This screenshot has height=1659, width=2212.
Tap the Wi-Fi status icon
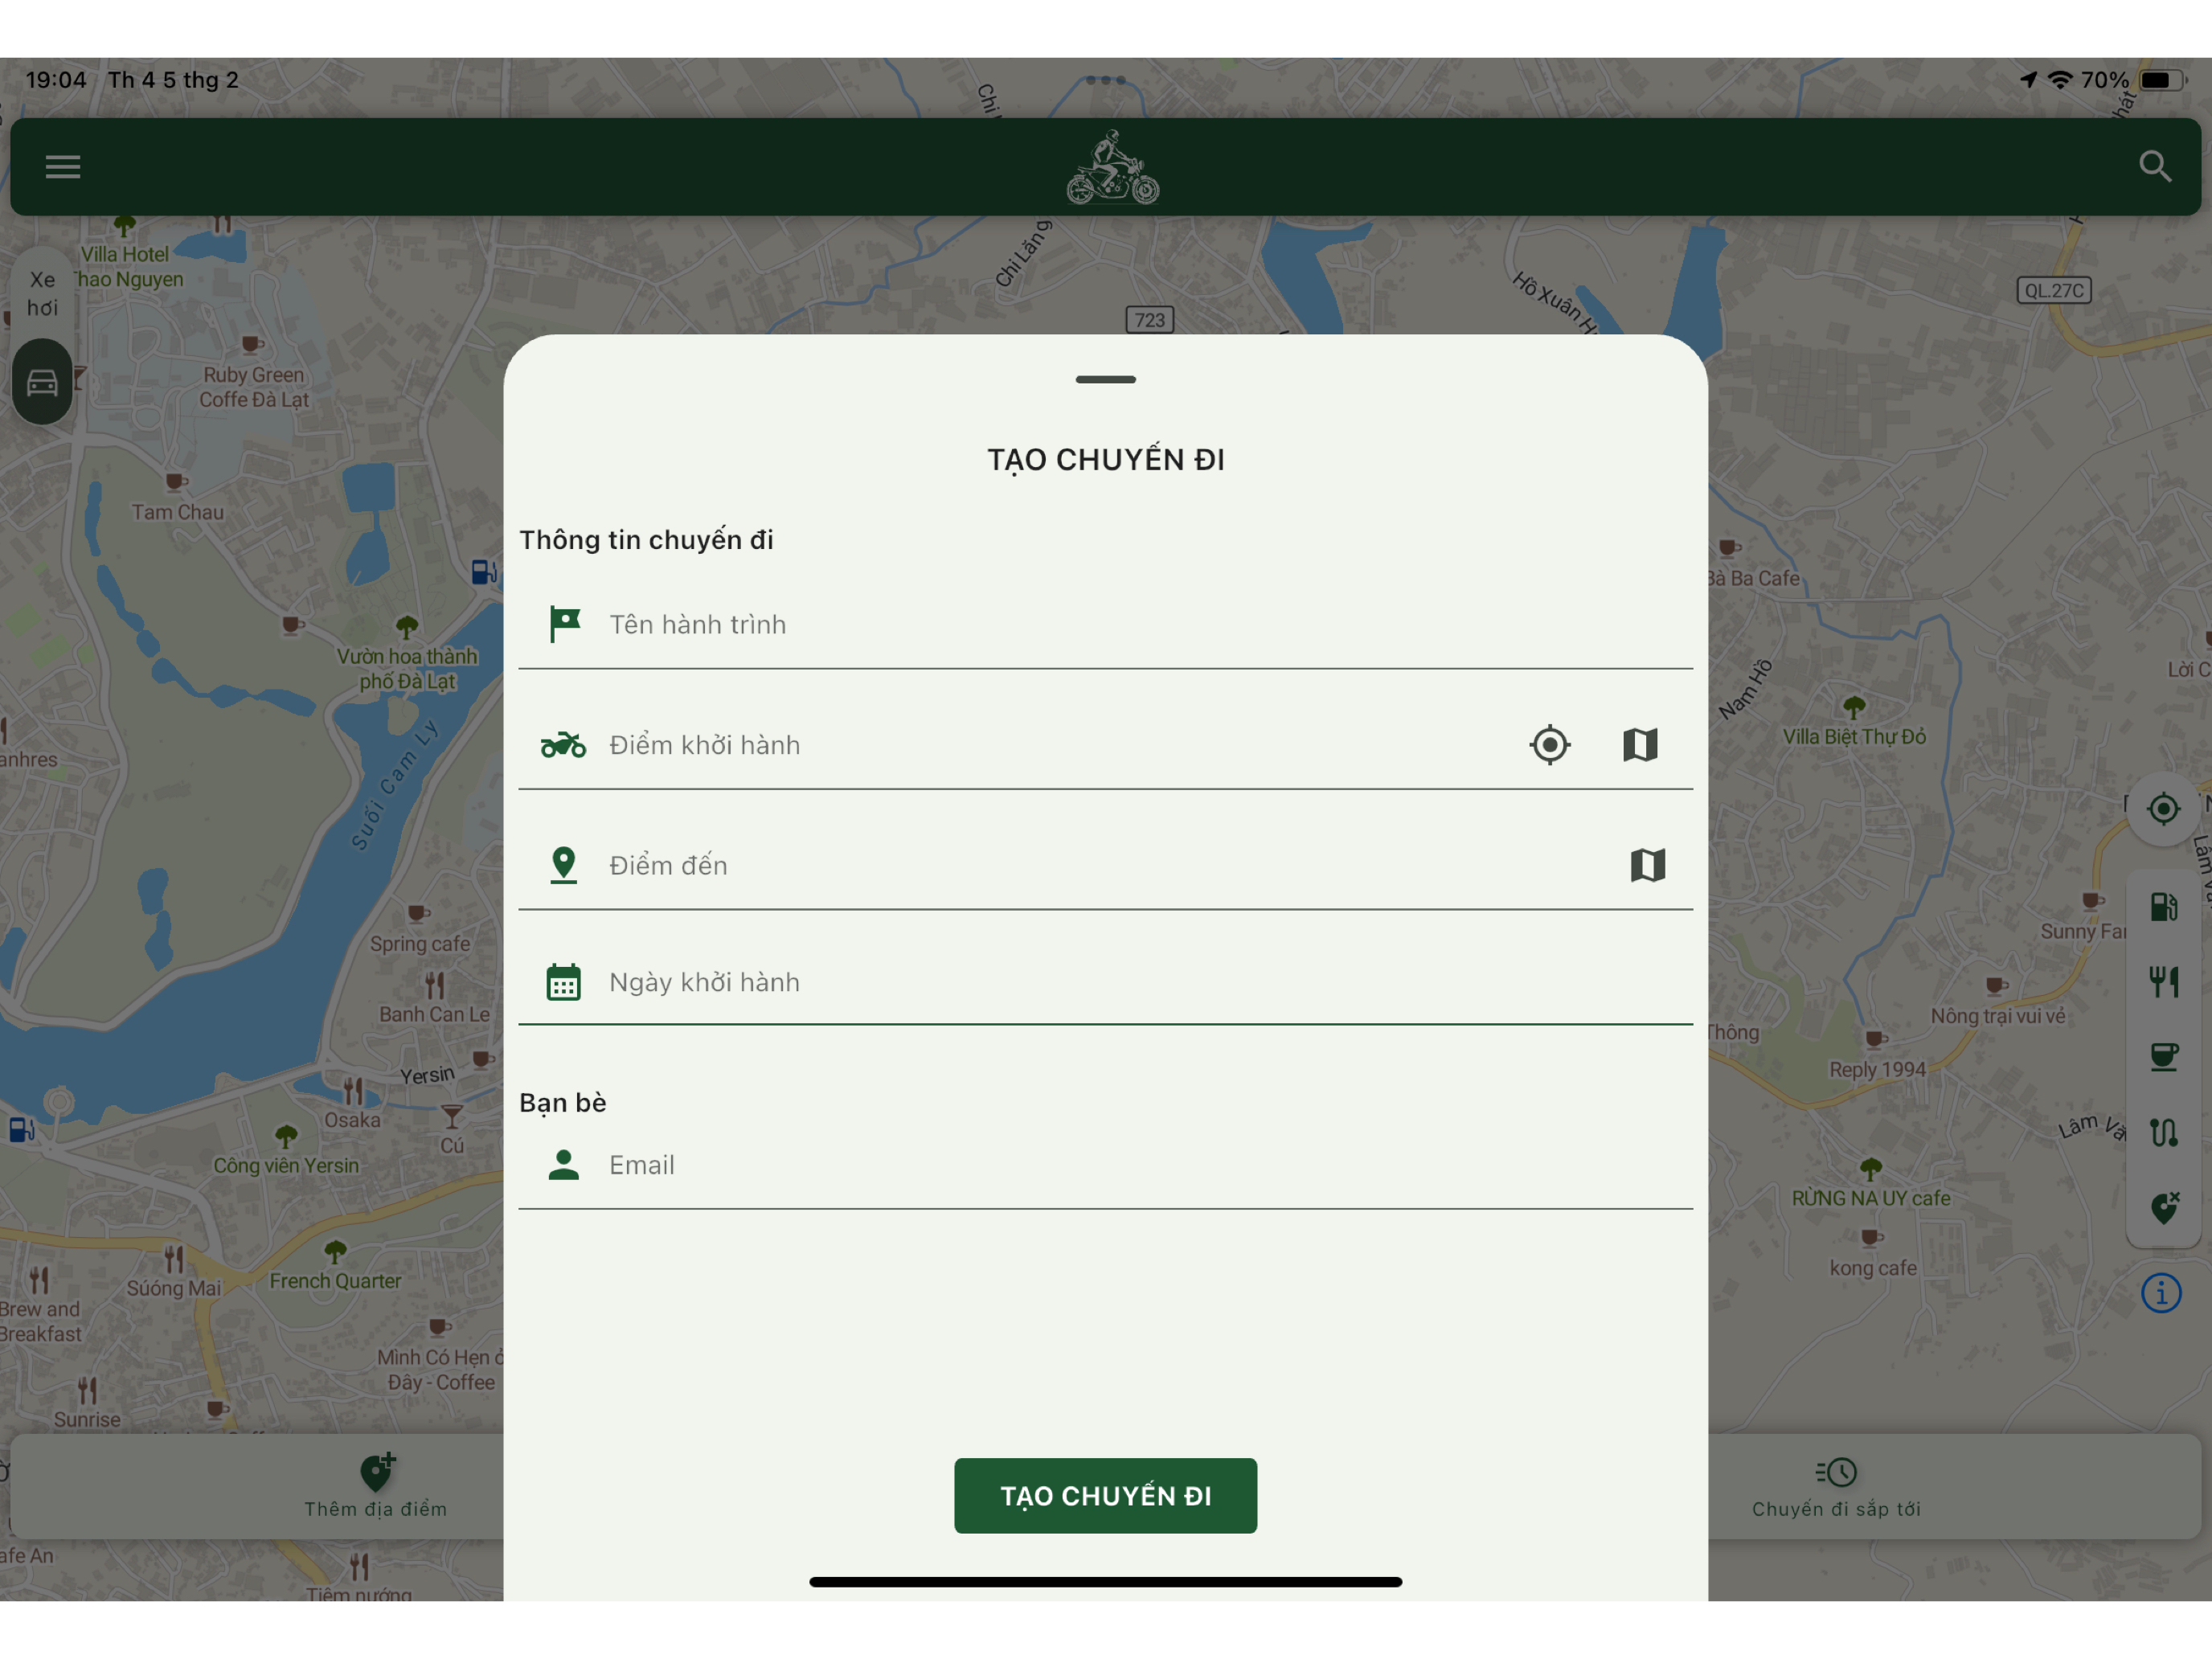click(x=2060, y=80)
